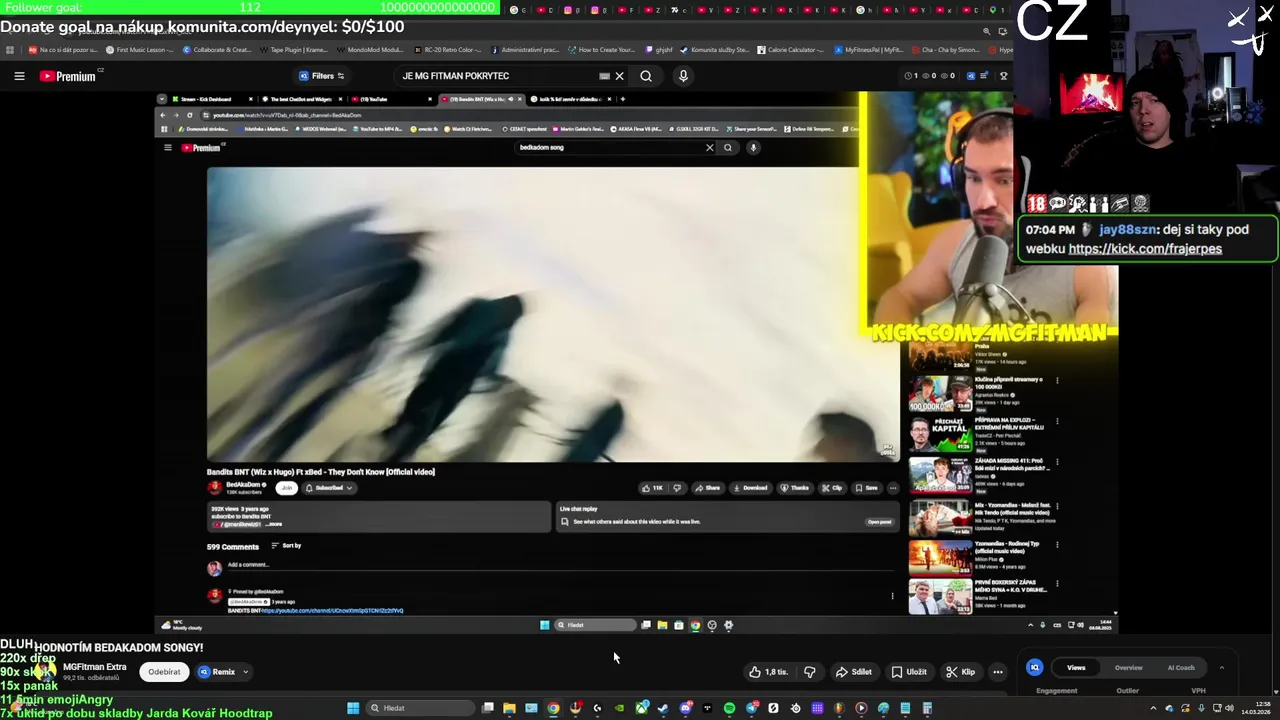
Task: Open the Tape Plugin bookmark
Action: pos(293,50)
